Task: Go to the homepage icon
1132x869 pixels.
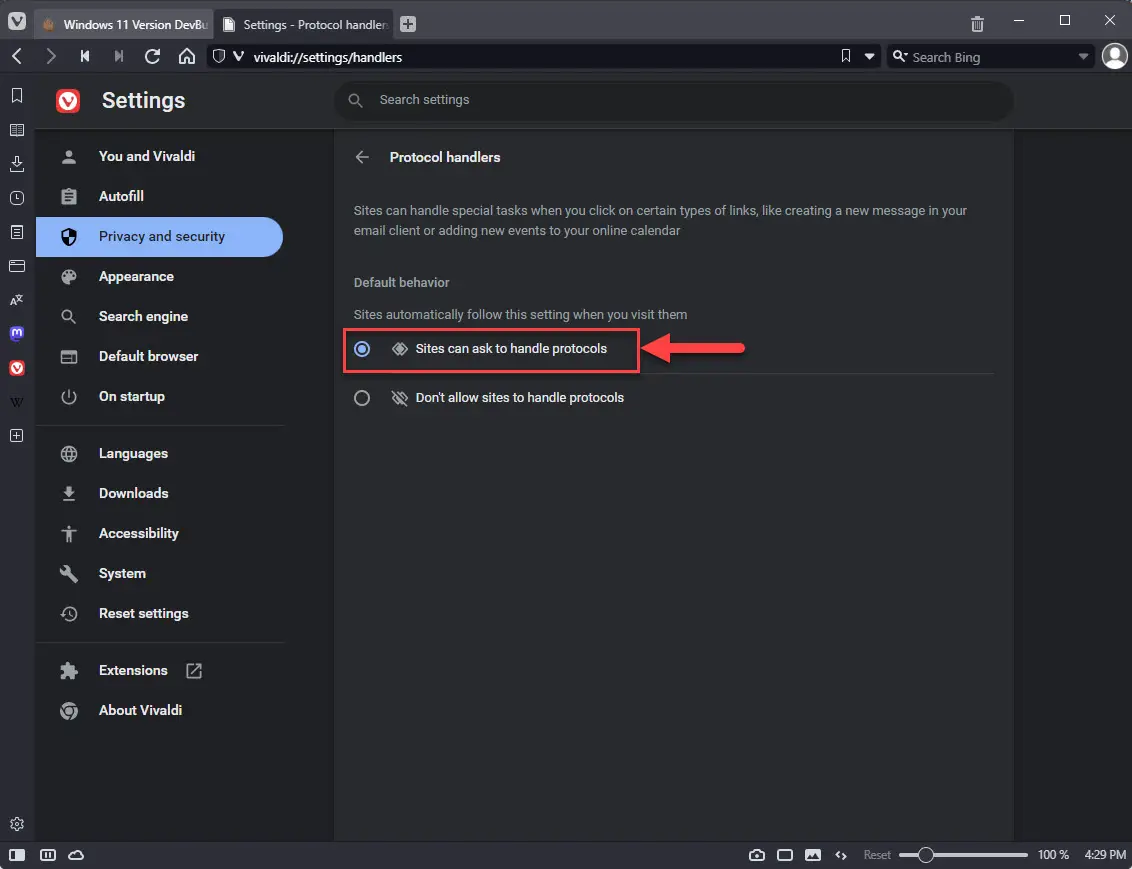Action: pyautogui.click(x=187, y=56)
